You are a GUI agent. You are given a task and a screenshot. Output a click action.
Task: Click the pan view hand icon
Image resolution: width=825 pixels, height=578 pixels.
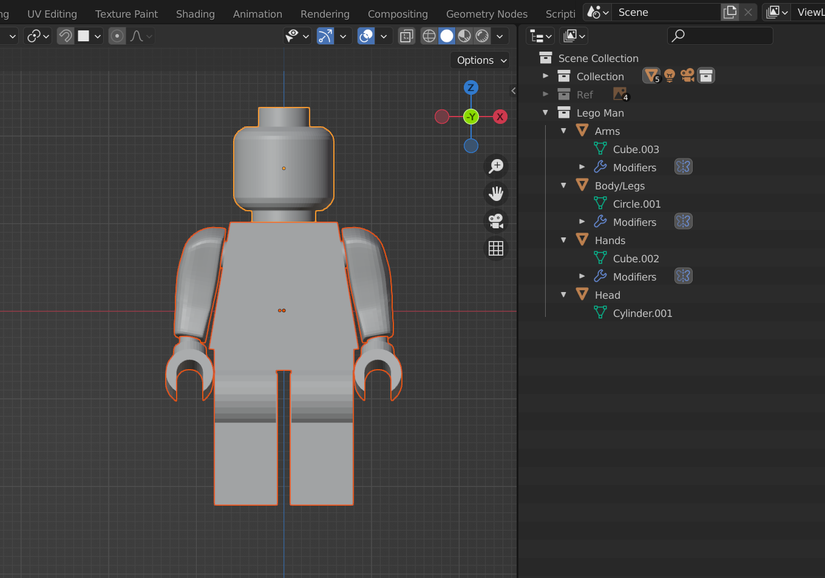click(496, 194)
